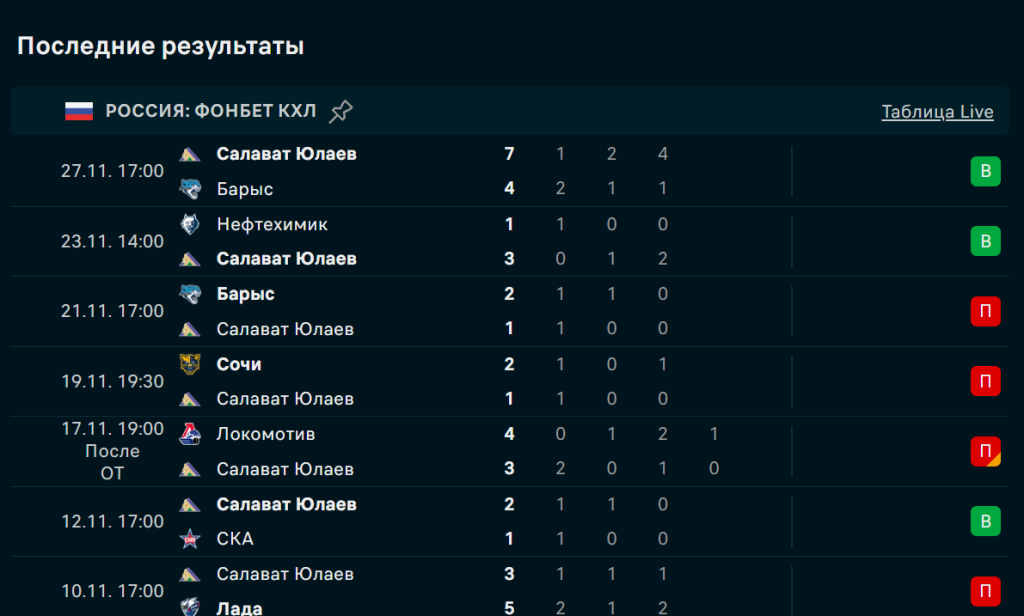The image size is (1024, 616).
Task: Click the pin icon next to ФОНБЕТ КХЛ
Action: point(341,111)
